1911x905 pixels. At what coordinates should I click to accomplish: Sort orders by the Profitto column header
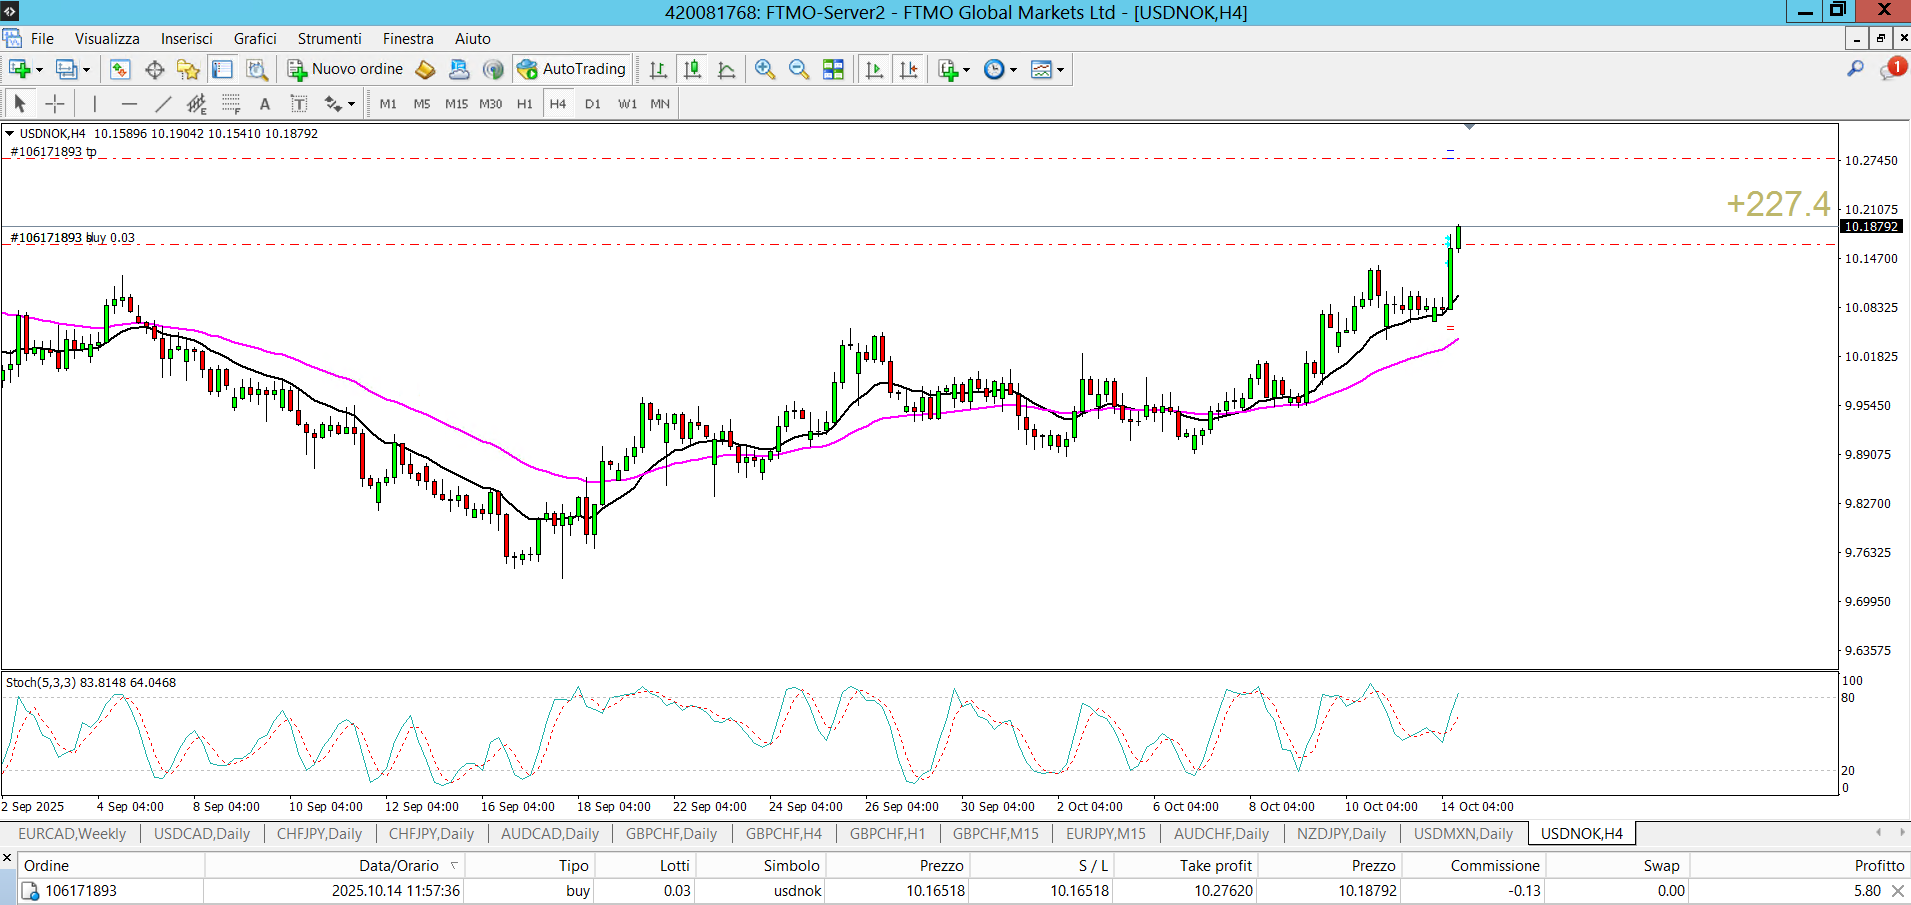1878,866
